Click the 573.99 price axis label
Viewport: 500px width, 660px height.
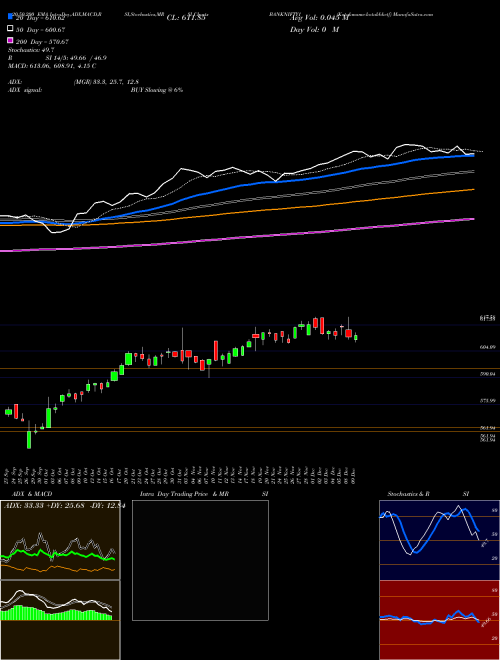coord(488,401)
